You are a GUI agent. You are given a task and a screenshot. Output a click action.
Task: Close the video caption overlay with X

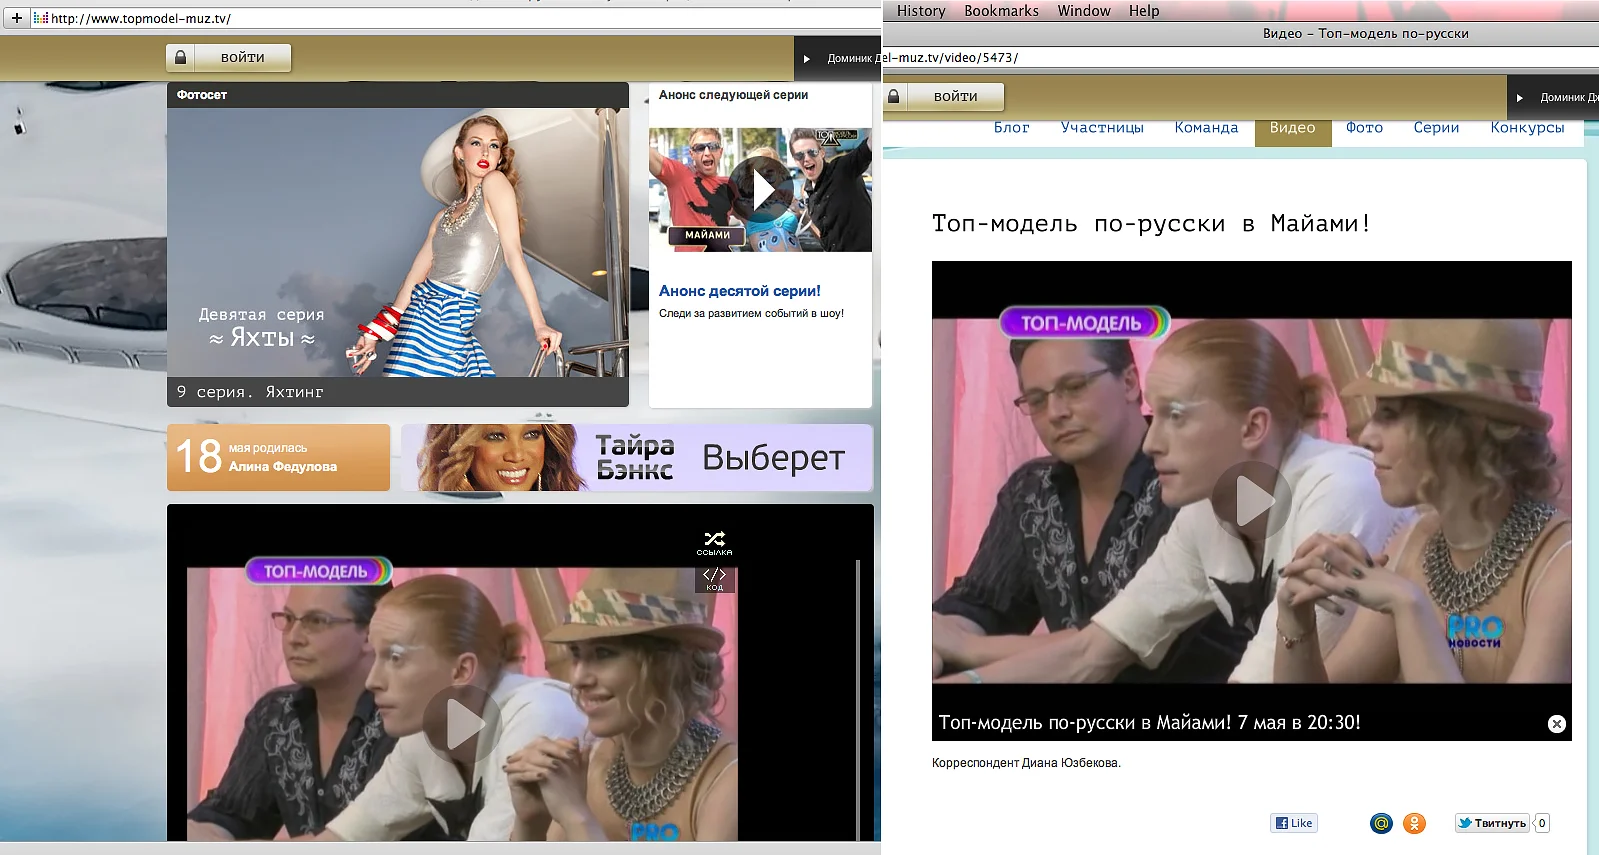(1556, 724)
